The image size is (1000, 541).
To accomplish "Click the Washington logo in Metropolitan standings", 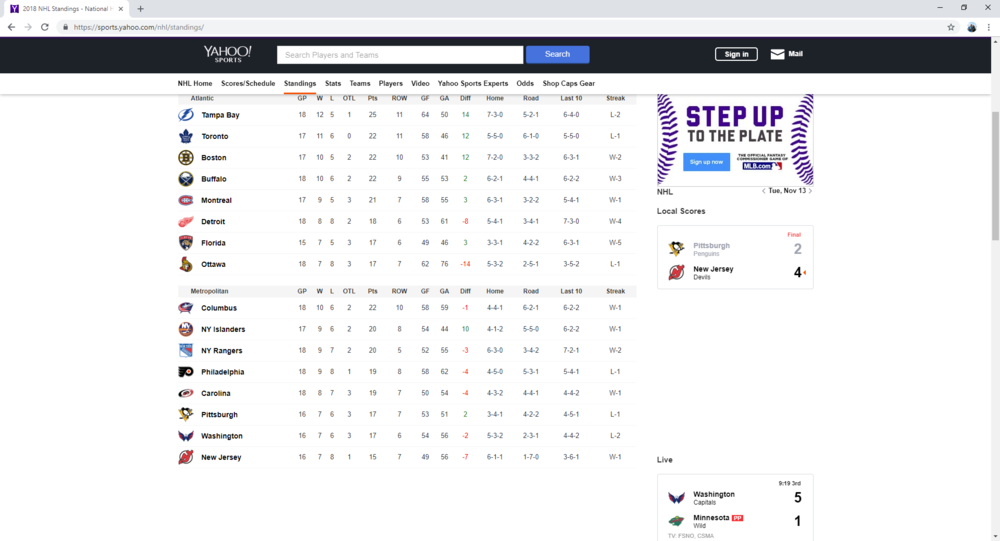I will (186, 436).
